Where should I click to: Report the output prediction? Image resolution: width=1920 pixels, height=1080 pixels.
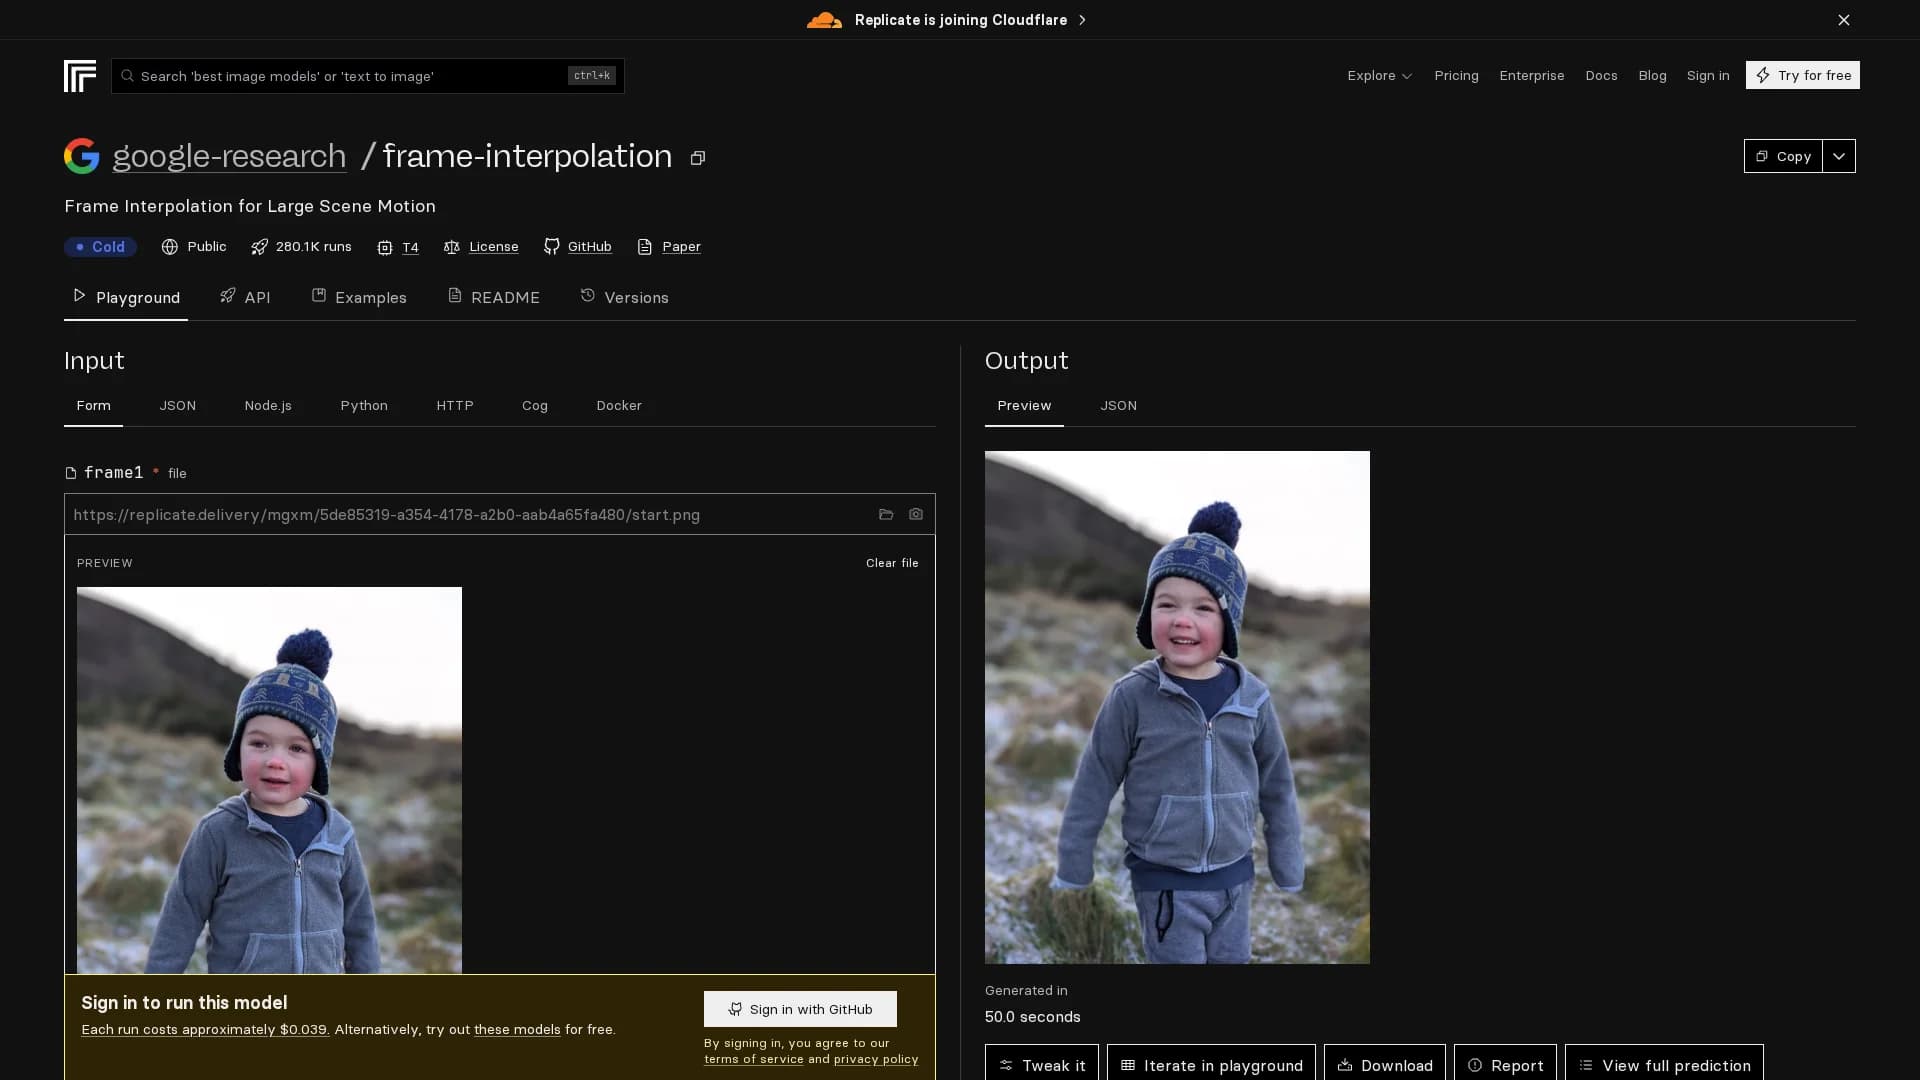pos(1505,1064)
